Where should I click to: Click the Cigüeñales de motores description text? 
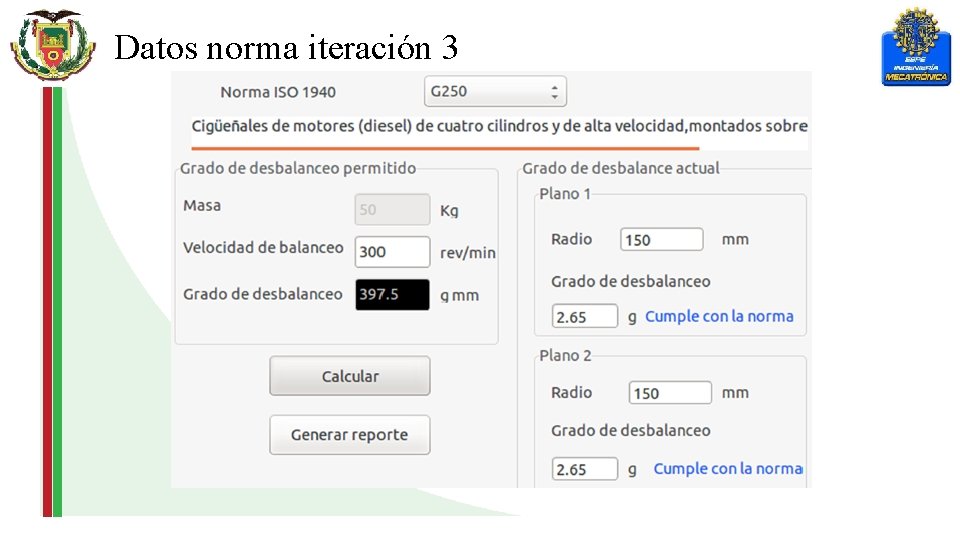(x=499, y=126)
